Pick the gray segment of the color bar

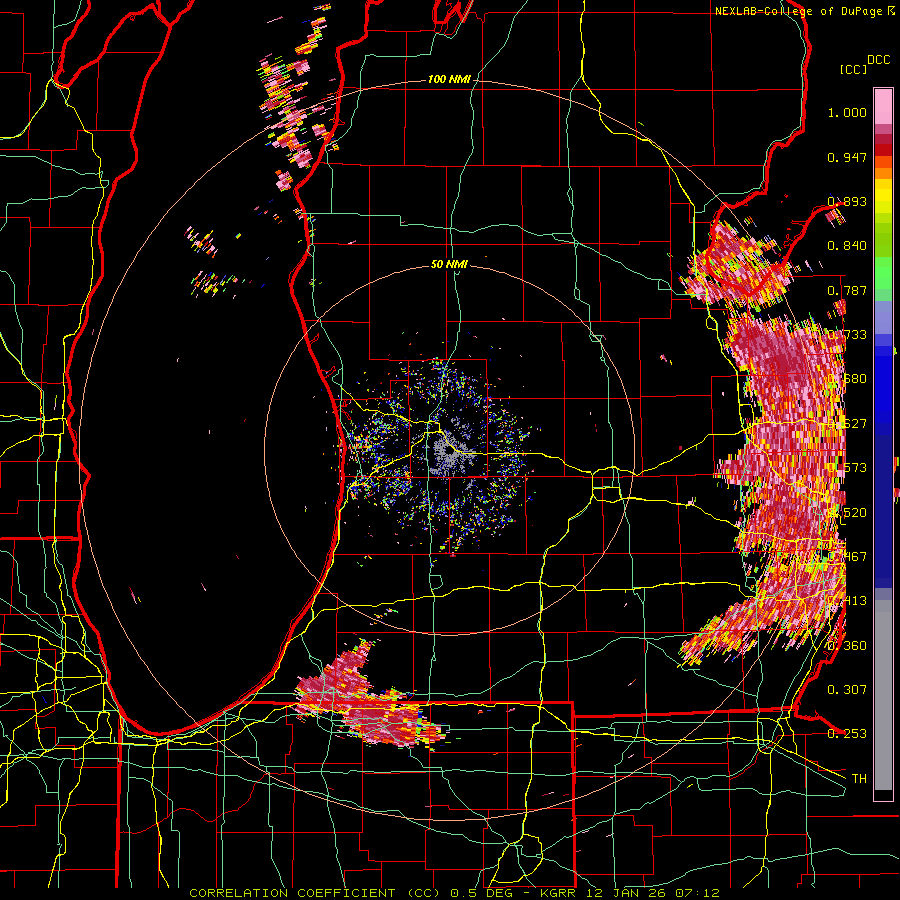click(883, 695)
